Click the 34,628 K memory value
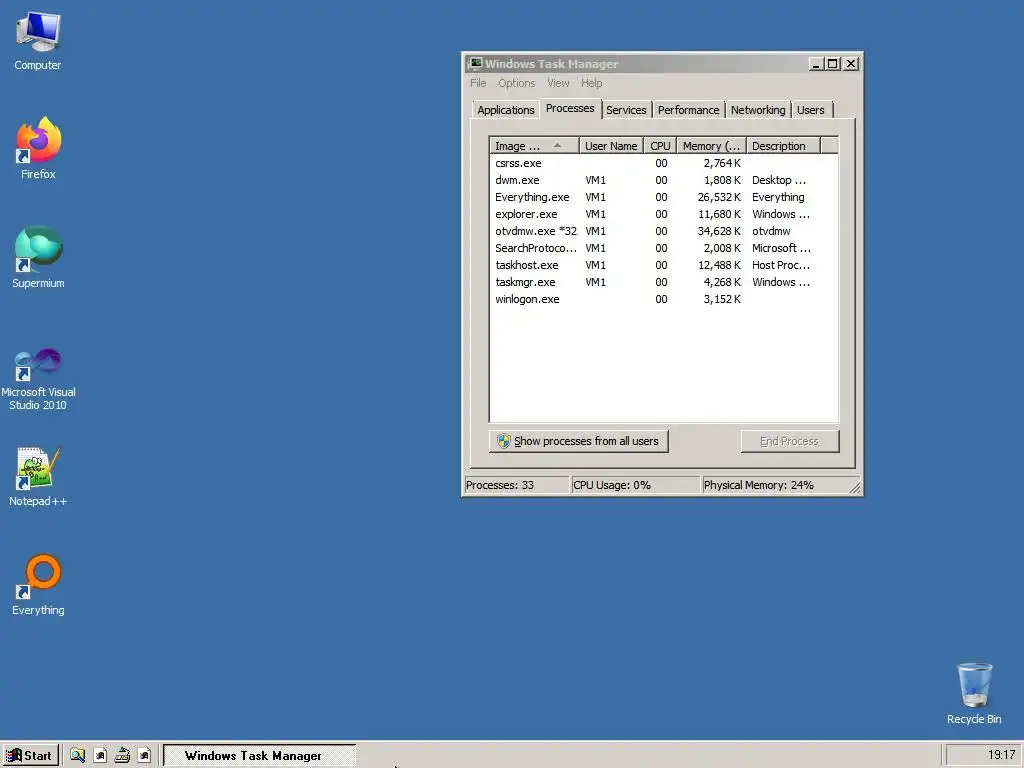 pos(719,231)
